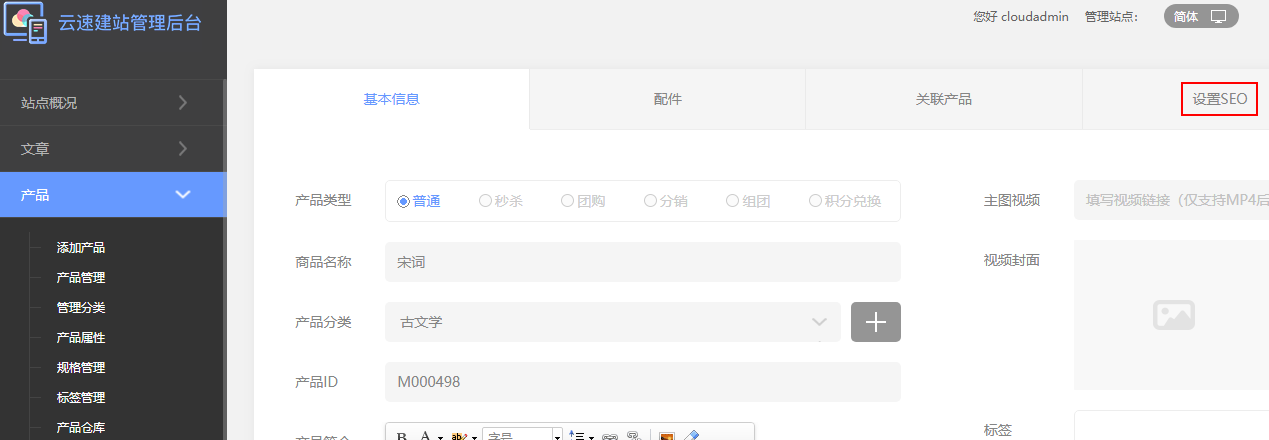Select the 秒杀 product type
Image resolution: width=1269 pixels, height=440 pixels.
[501, 201]
